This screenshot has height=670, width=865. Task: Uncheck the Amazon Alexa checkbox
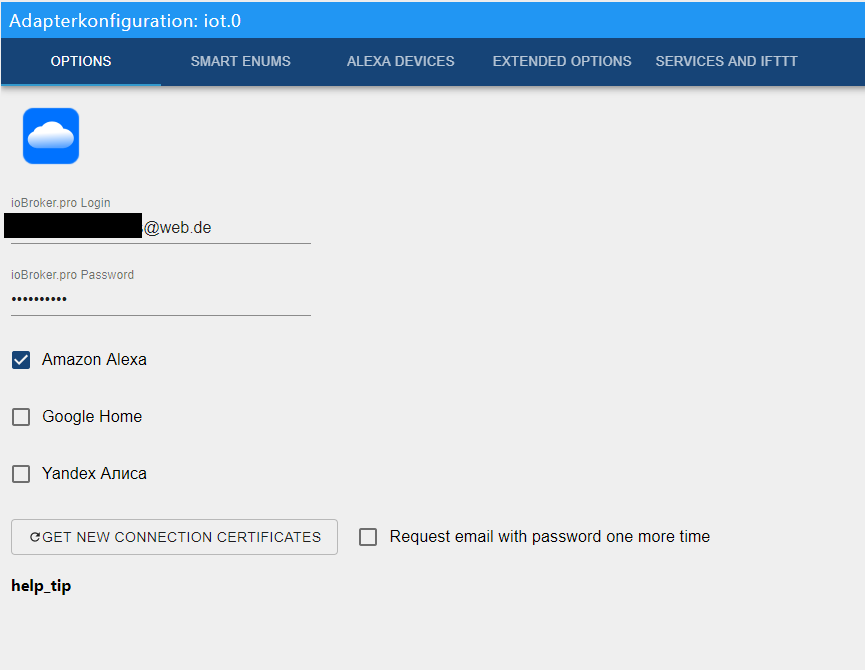click(x=21, y=360)
